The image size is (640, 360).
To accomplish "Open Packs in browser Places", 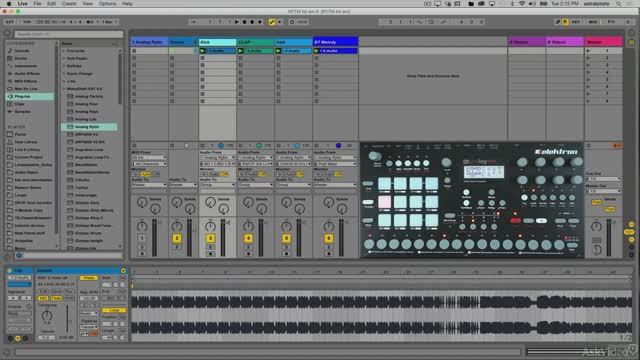I will 20,134.
